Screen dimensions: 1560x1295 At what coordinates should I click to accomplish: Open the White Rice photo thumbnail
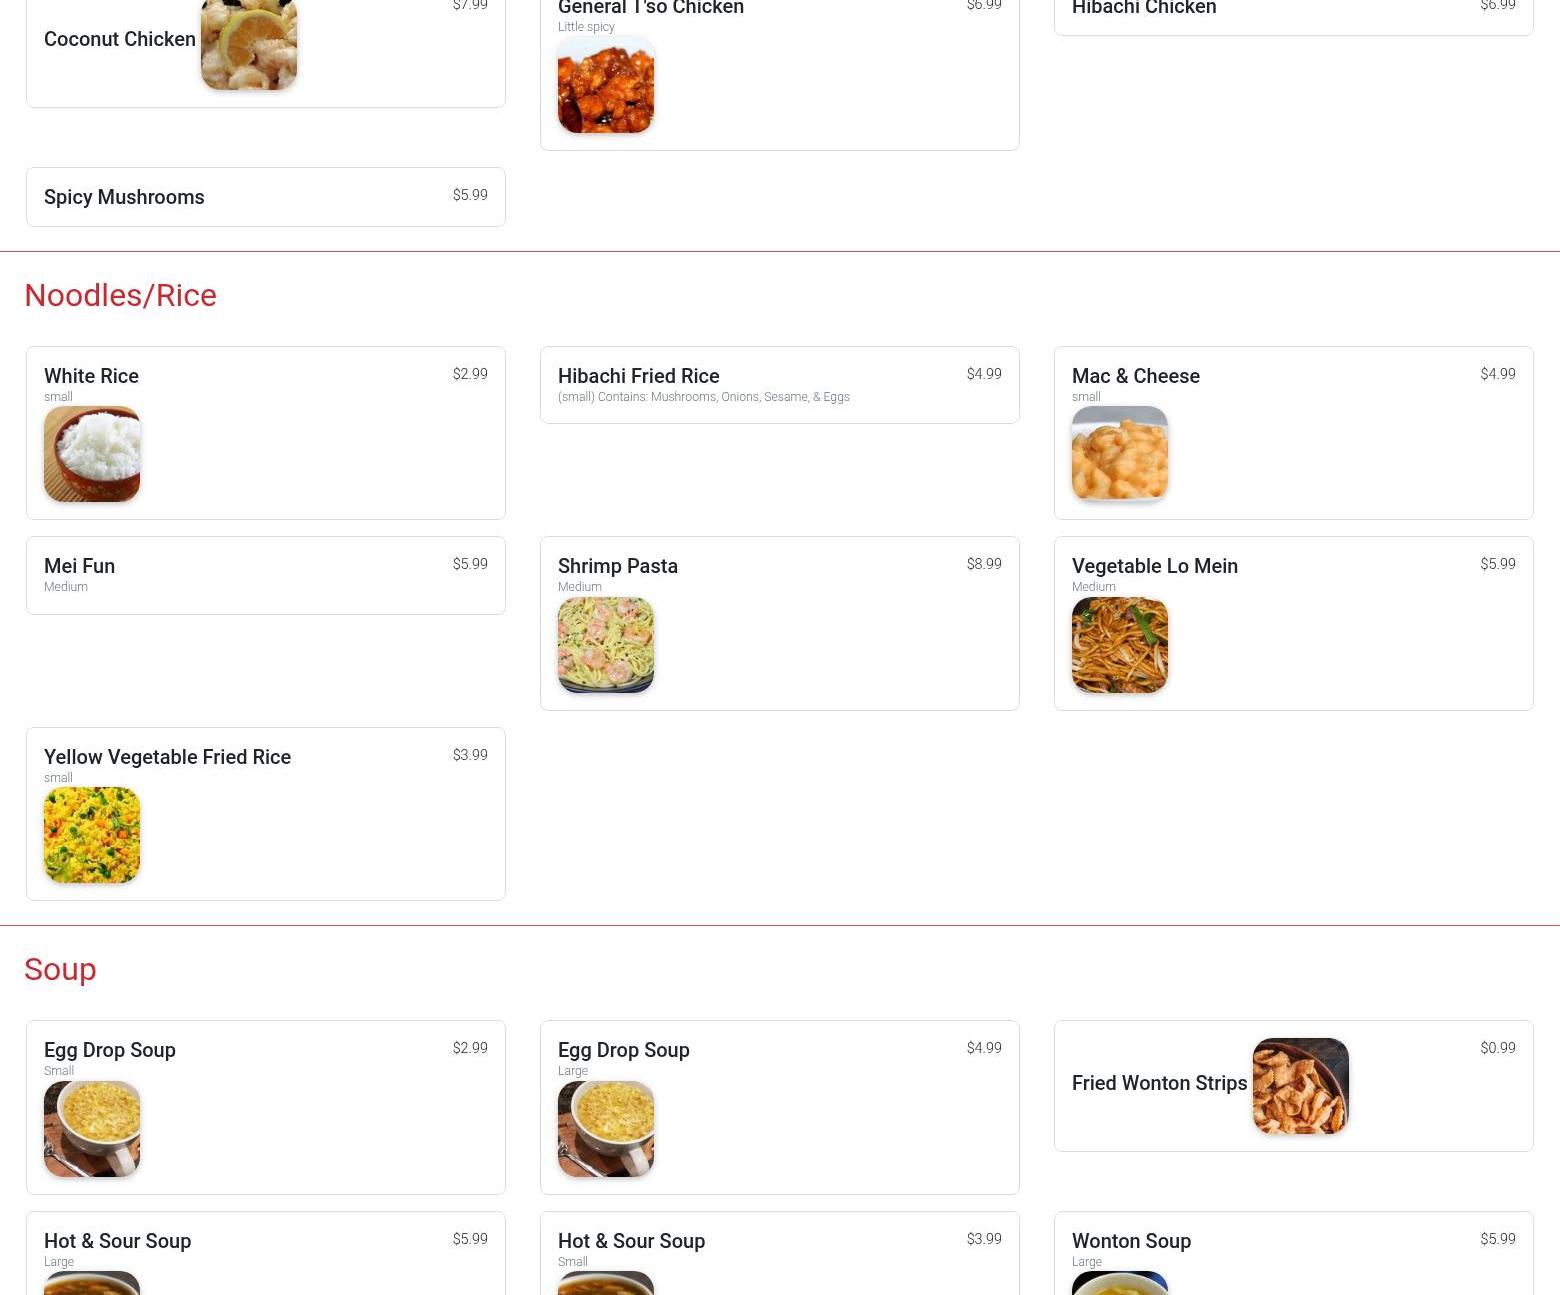(x=92, y=454)
